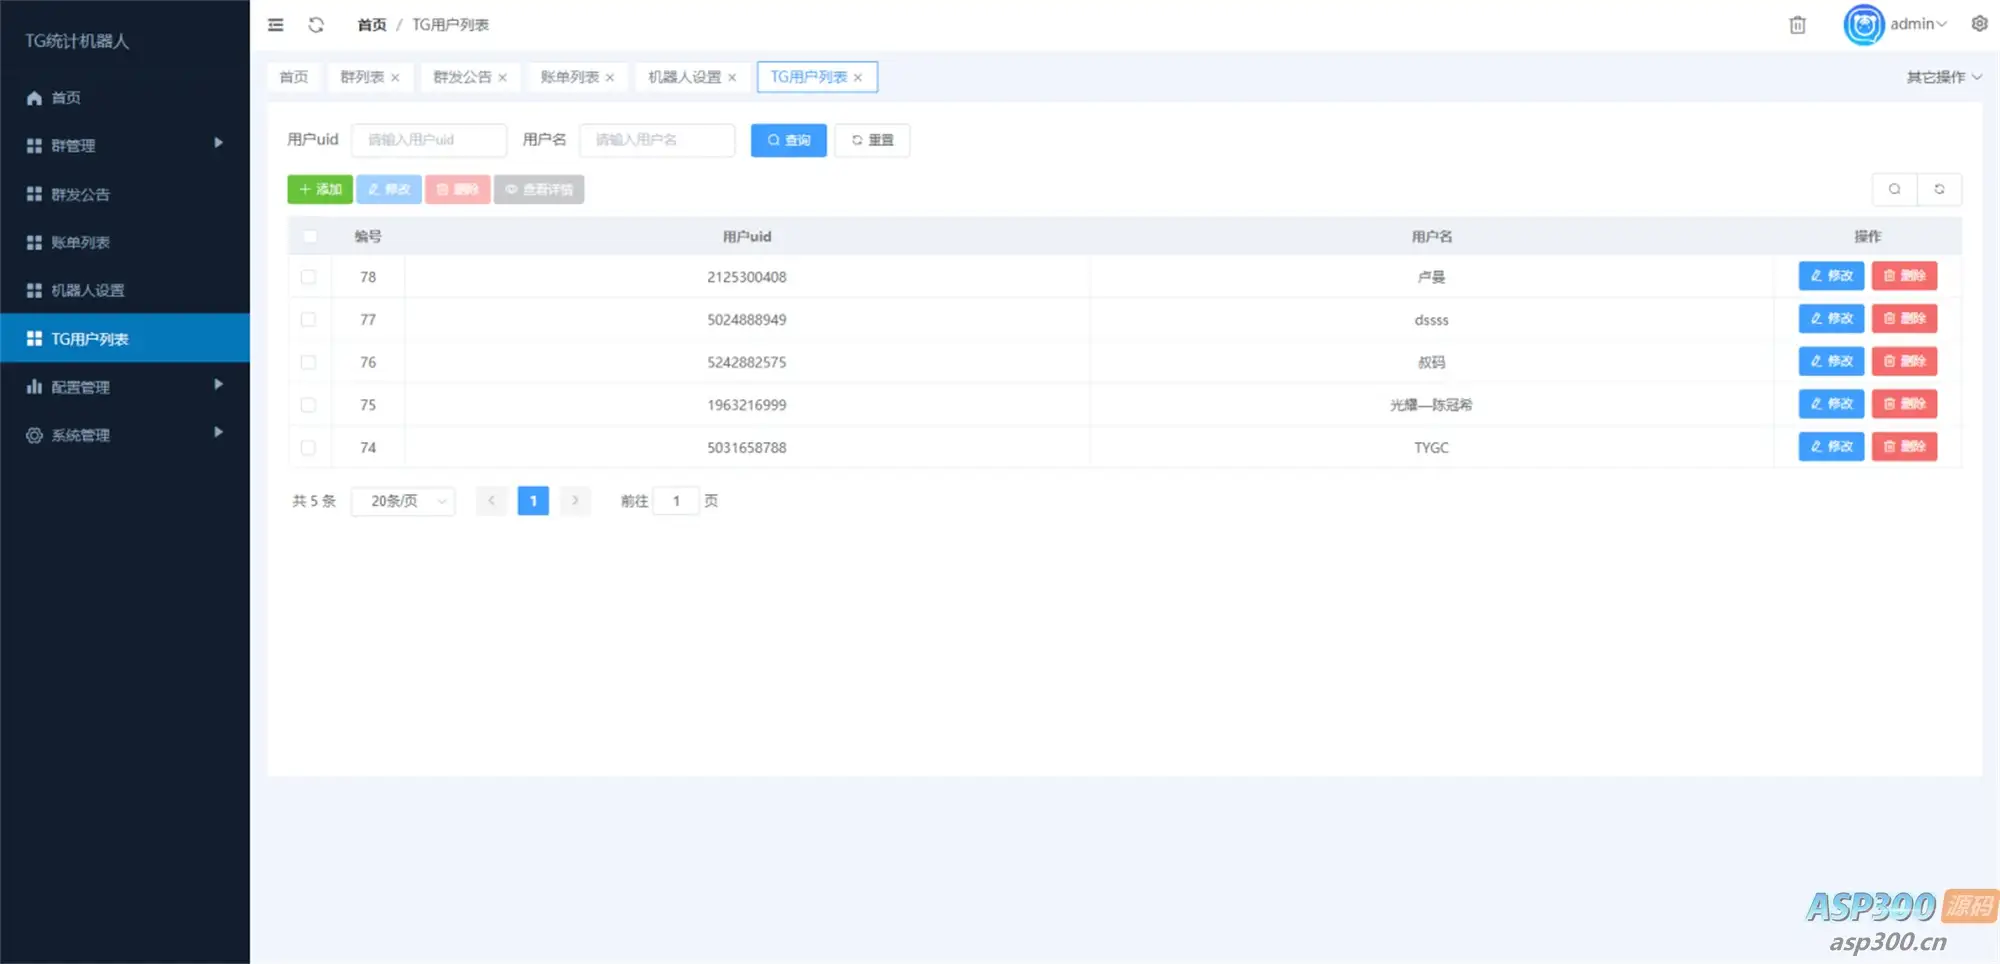
Task: Click the 系统管理 gear icon in sidebar
Action: coord(34,435)
